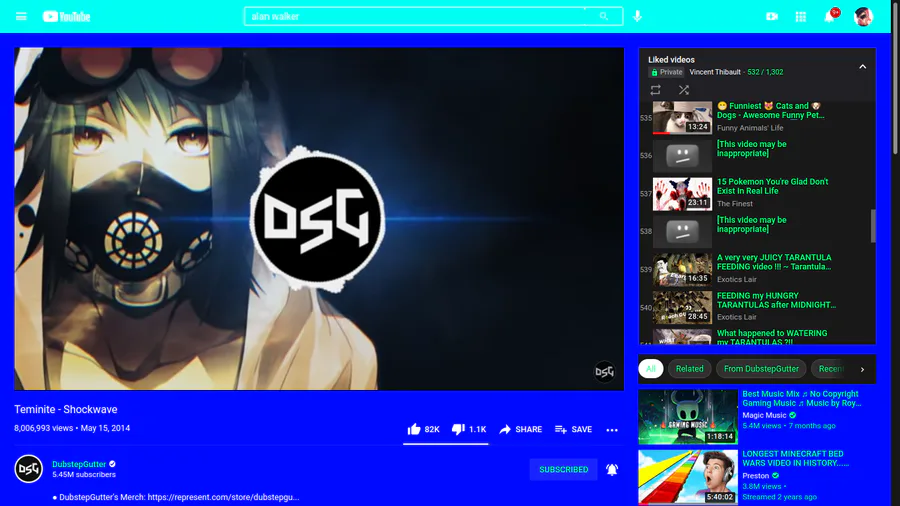Open LONGEST MINECRAFT BED WARS title
The image size is (900, 506).
click(796, 458)
